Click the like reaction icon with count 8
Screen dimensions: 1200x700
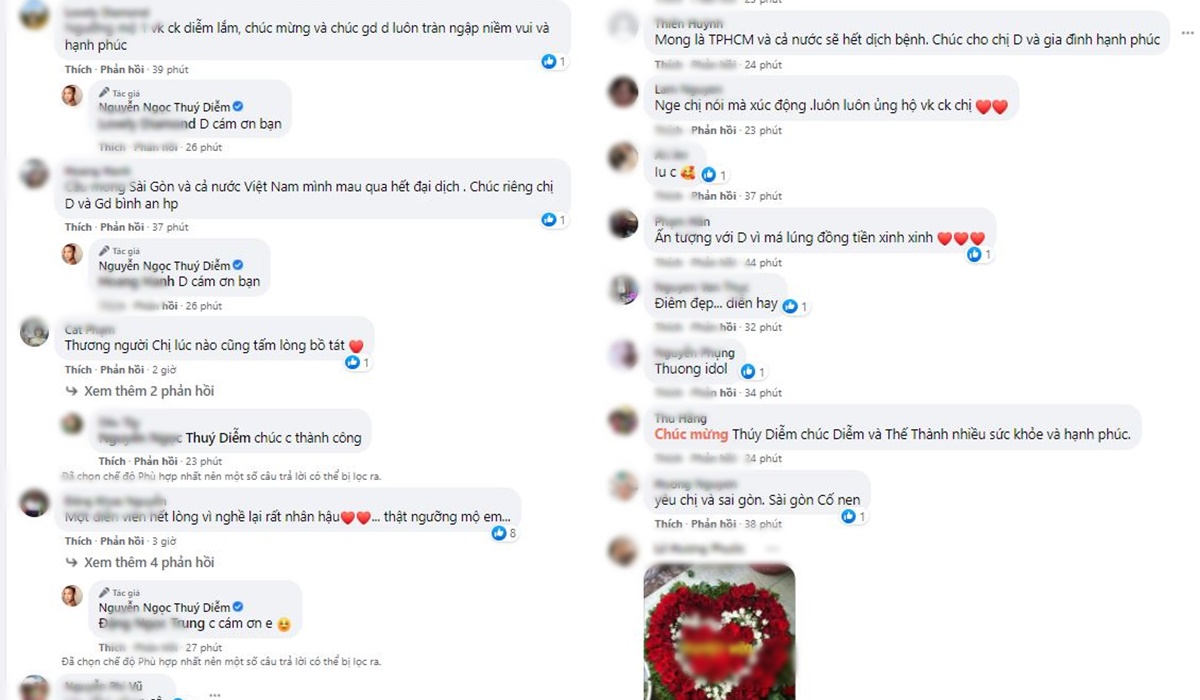coord(499,534)
